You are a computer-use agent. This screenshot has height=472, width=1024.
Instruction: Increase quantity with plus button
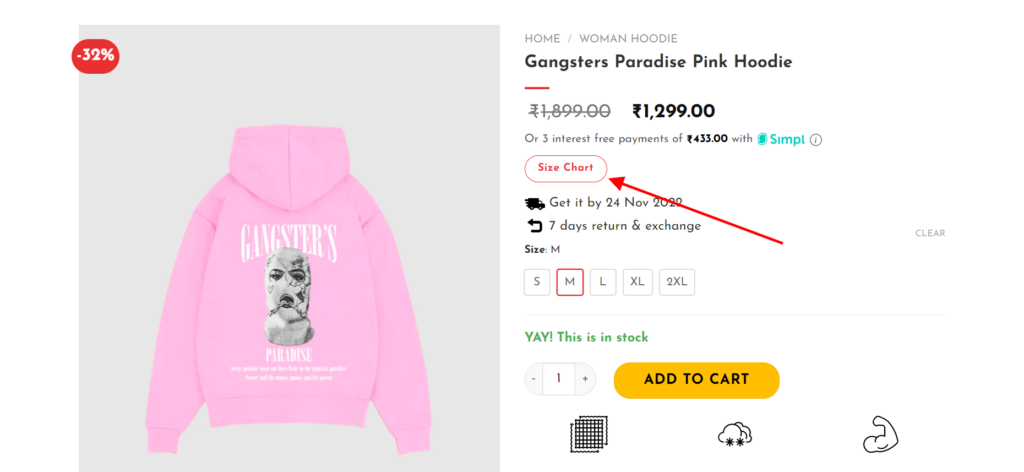[585, 379]
